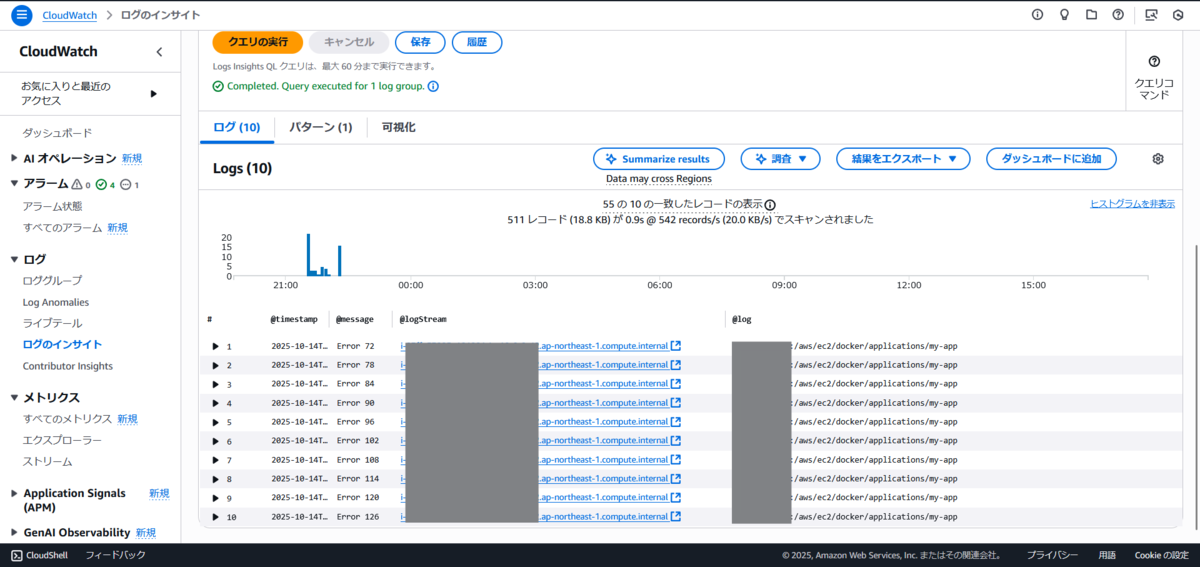Open アラーム状態 in sidebar

[53, 206]
